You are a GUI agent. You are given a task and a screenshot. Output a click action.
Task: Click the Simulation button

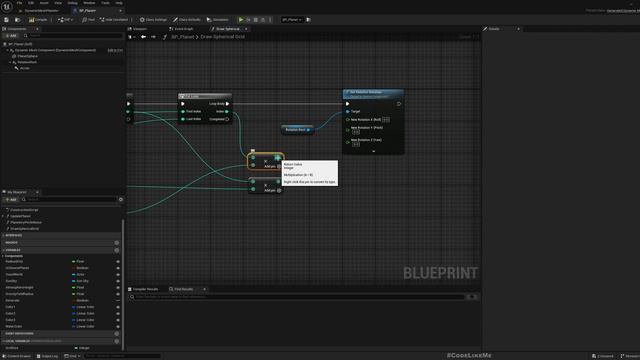click(218, 20)
